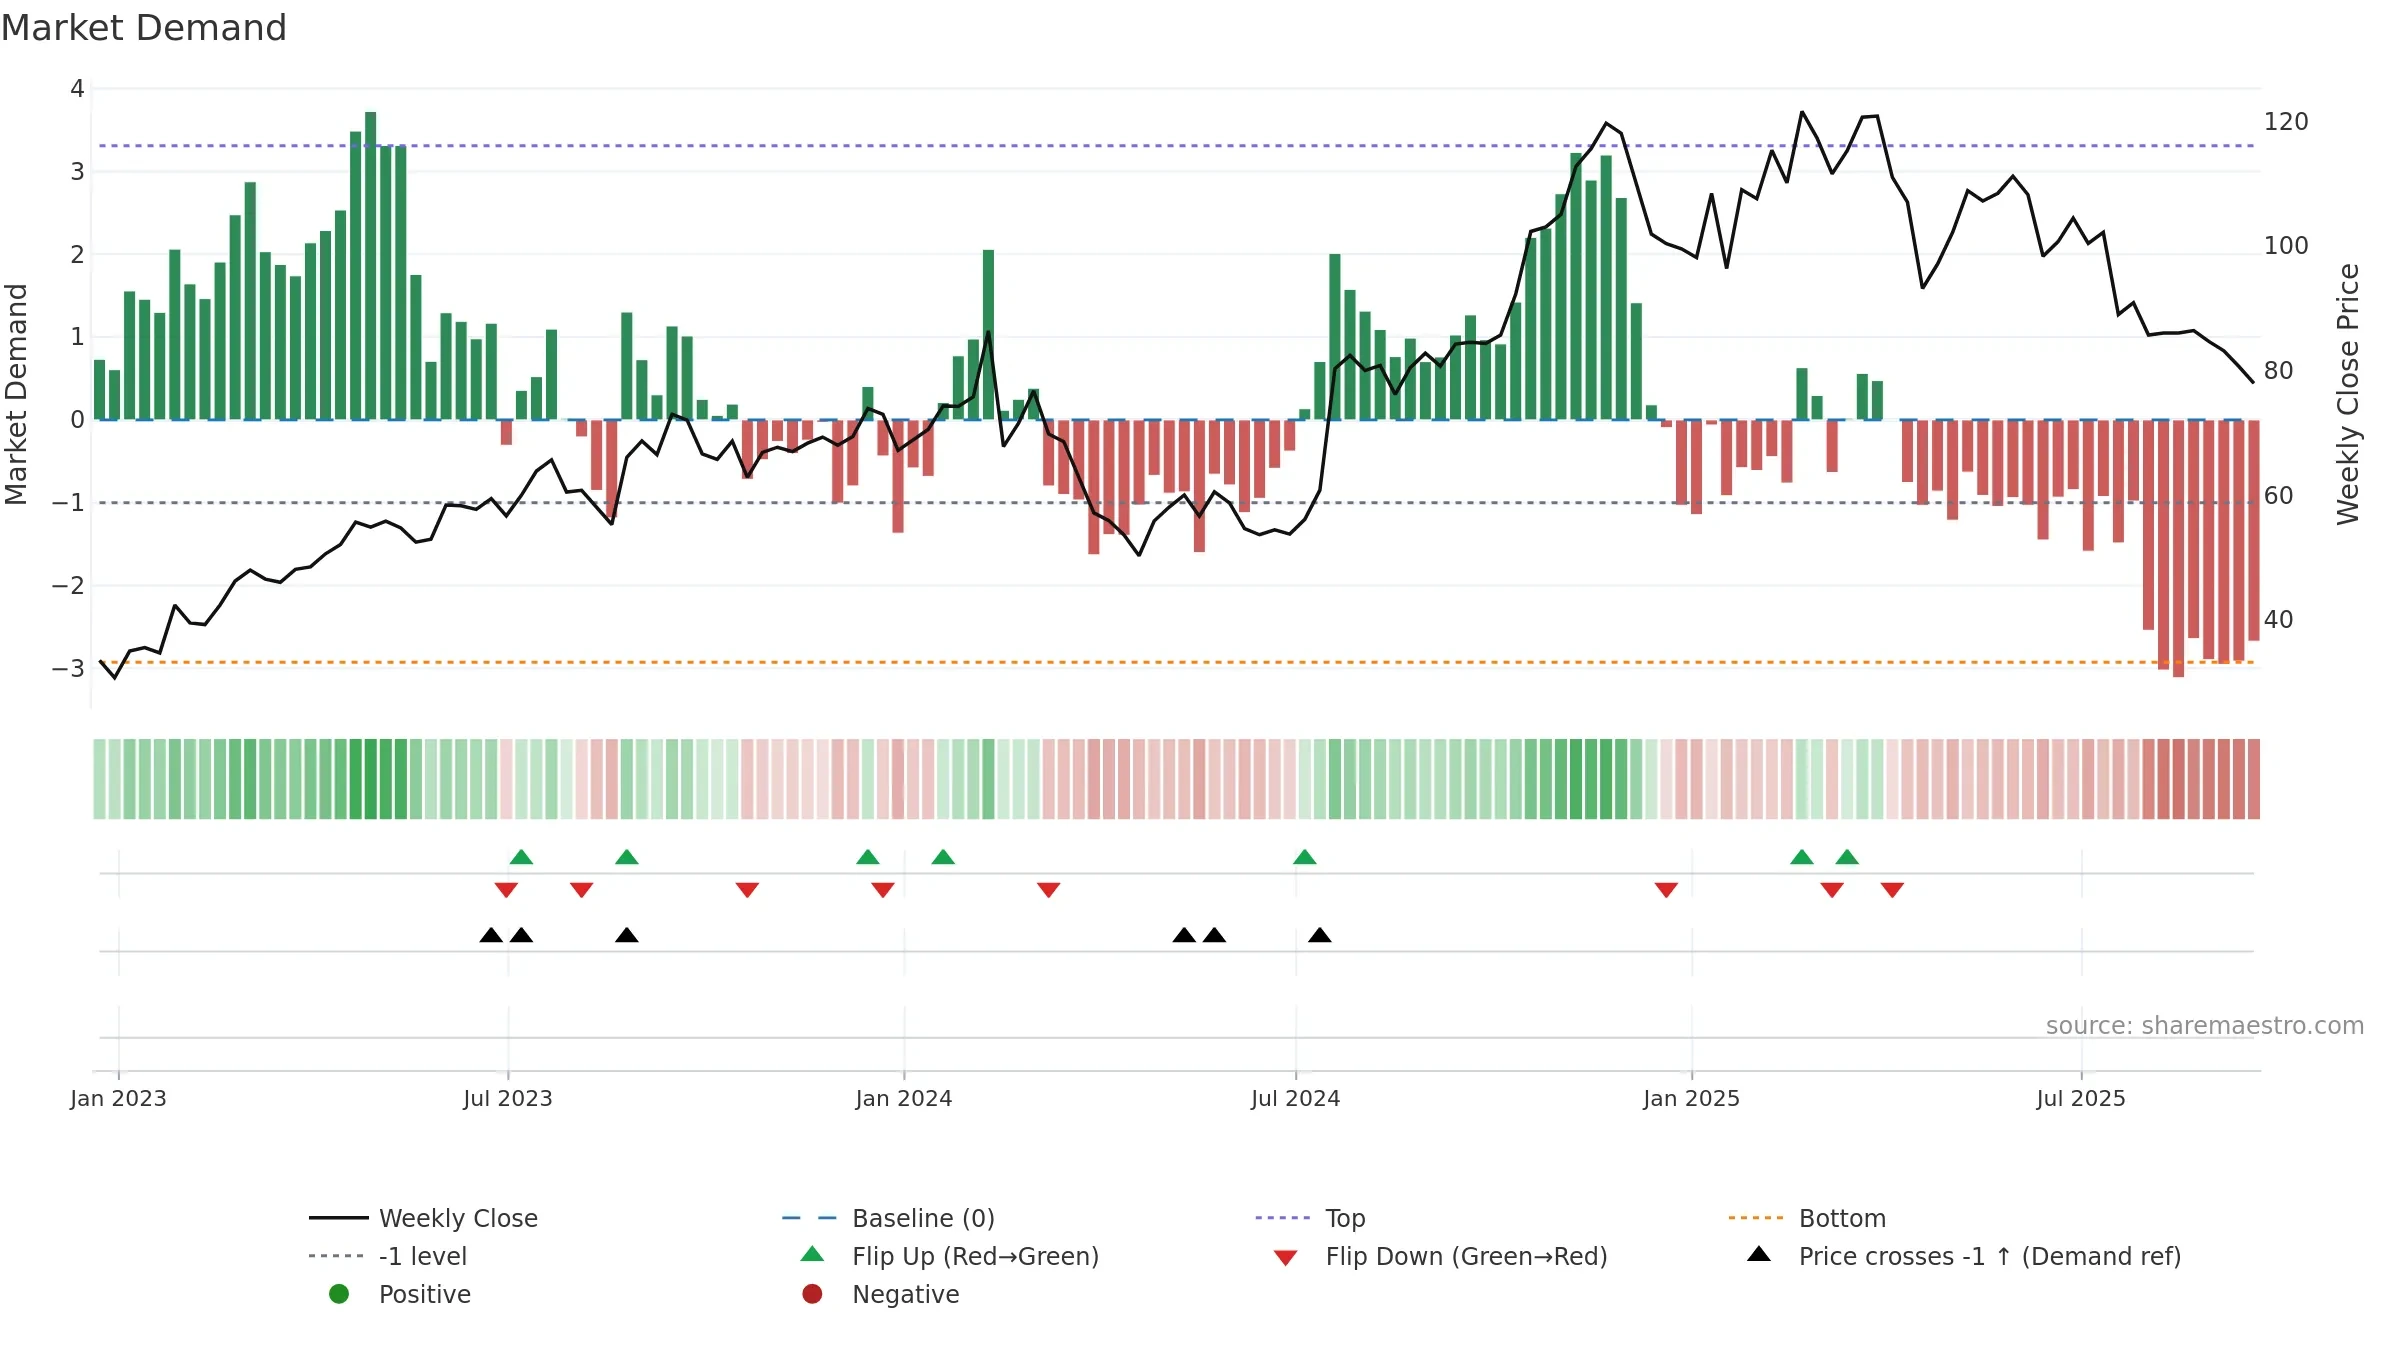
Task: Click the lowest red bar near -3
Action: point(2178,548)
